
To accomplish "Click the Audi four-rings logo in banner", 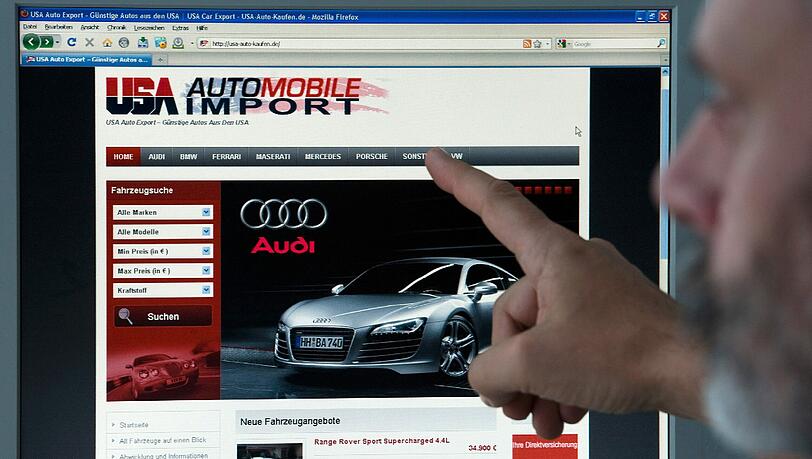I will coord(284,213).
